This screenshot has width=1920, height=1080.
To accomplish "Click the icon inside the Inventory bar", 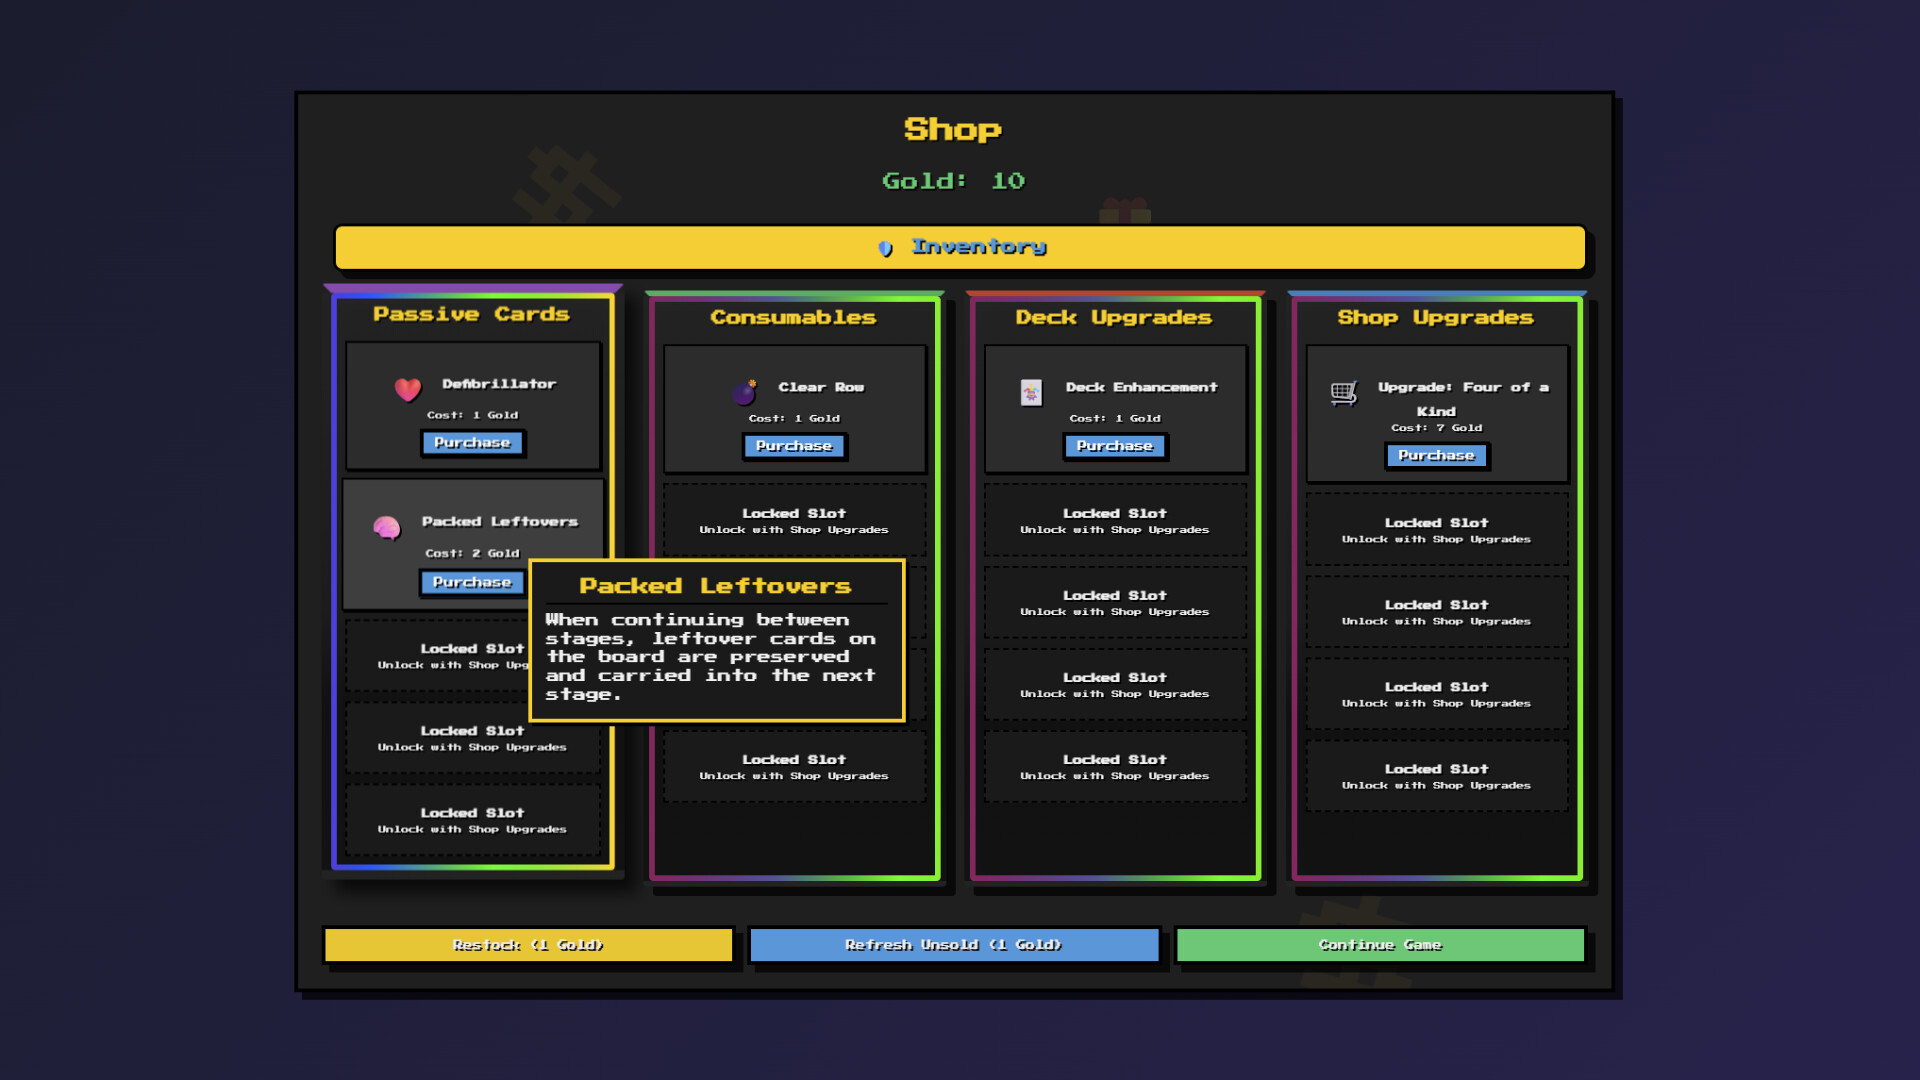I will (886, 247).
